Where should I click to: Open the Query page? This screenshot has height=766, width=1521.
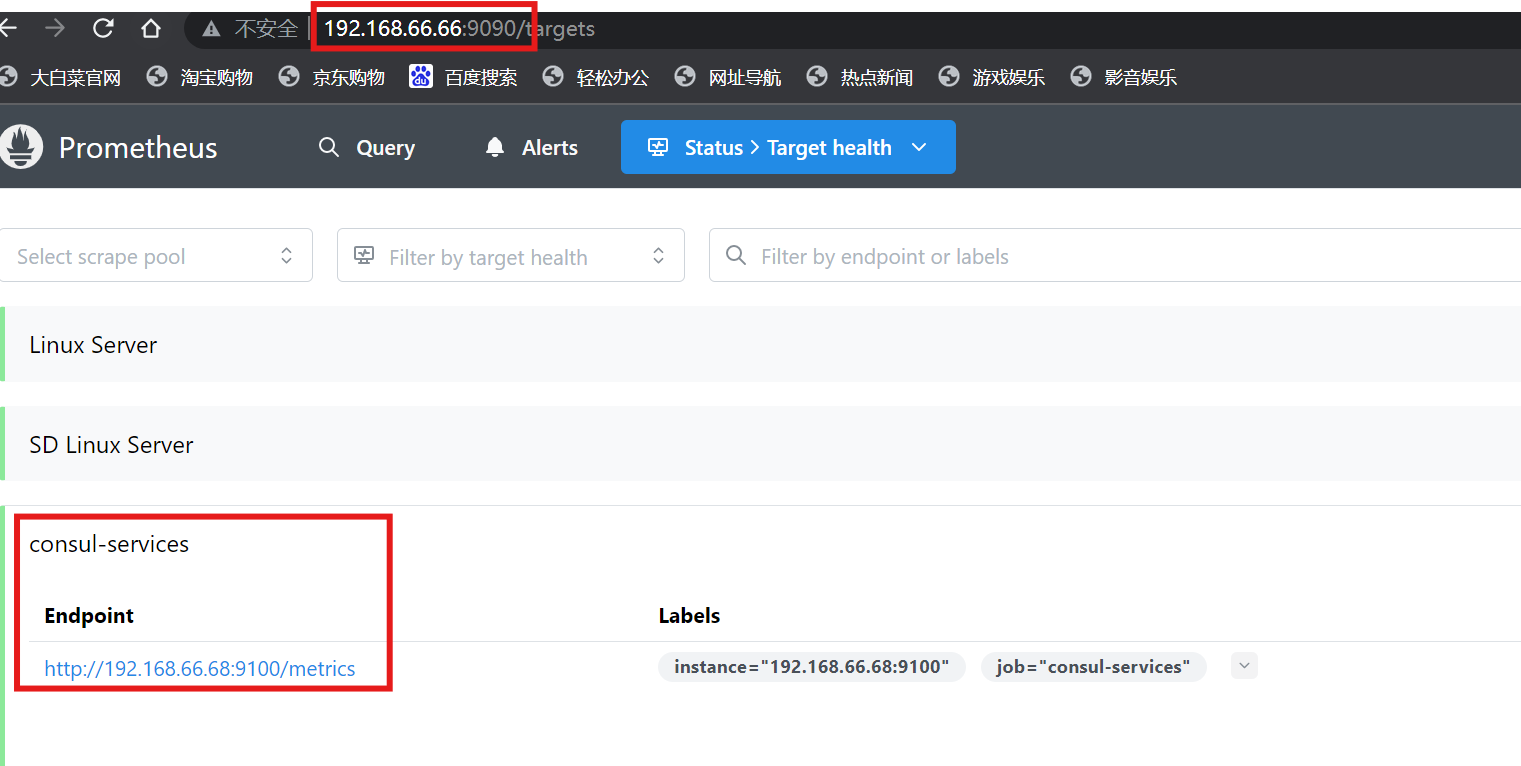pyautogui.click(x=366, y=148)
